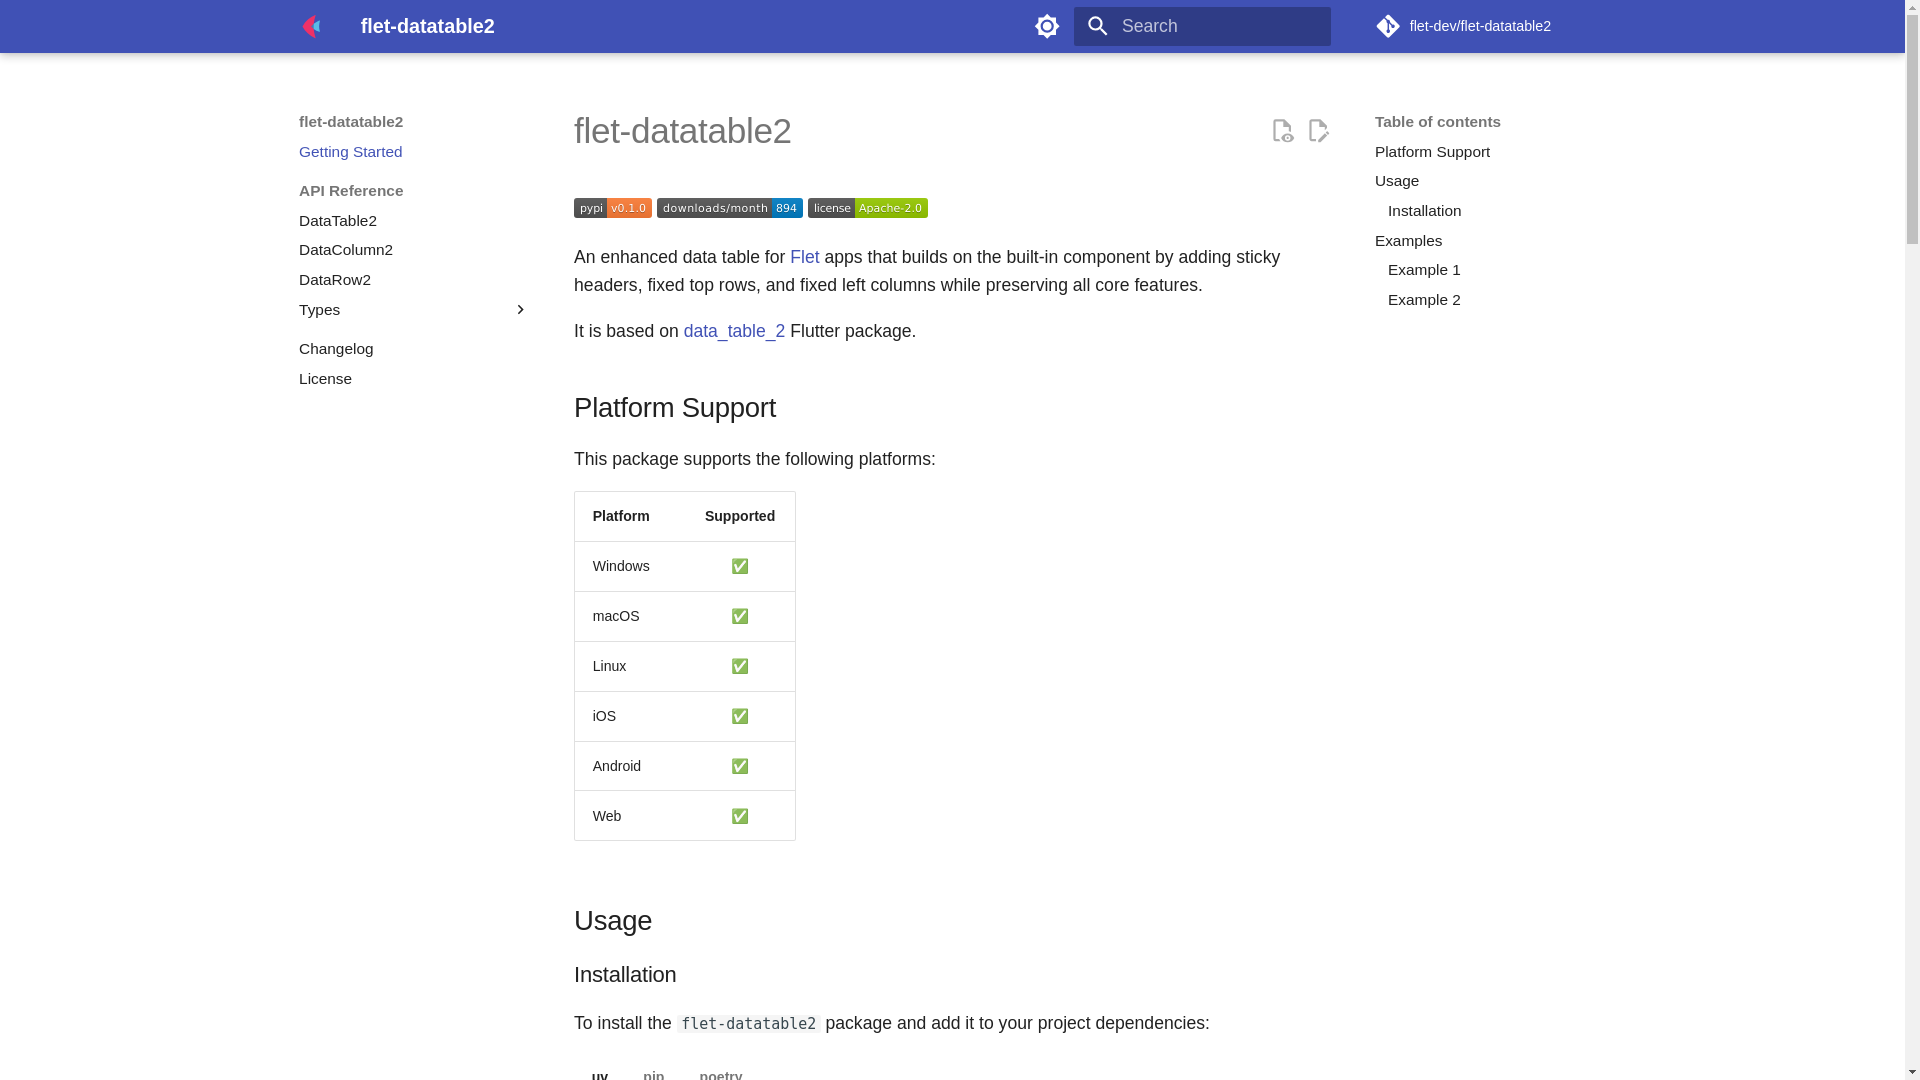The width and height of the screenshot is (1920, 1080).
Task: Open the Apache-2.0 license badge
Action: point(868,208)
